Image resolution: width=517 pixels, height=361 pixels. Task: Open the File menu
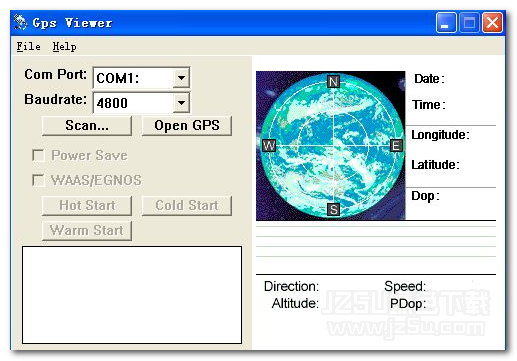pos(29,46)
